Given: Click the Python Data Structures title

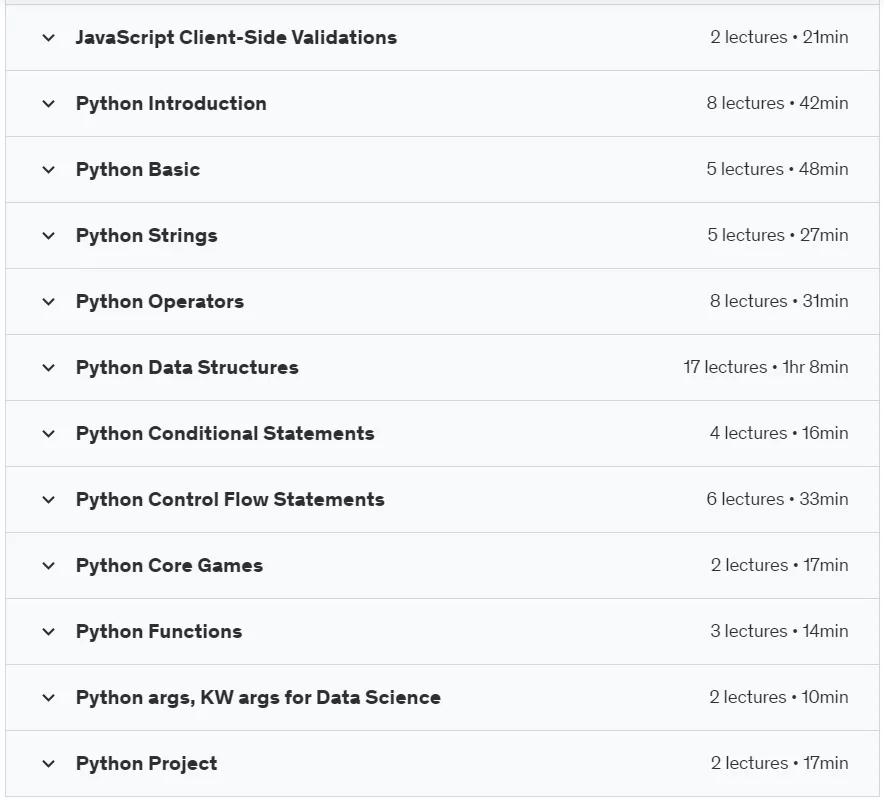Looking at the screenshot, I should pos(187,367).
